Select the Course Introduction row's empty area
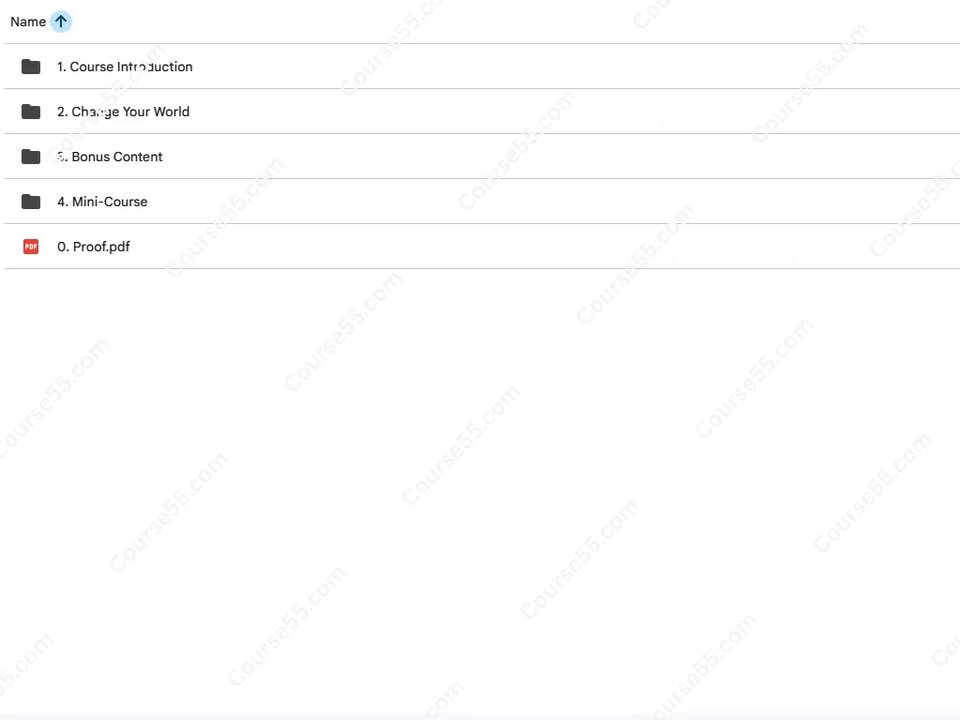The width and height of the screenshot is (960, 720). pyautogui.click(x=576, y=66)
